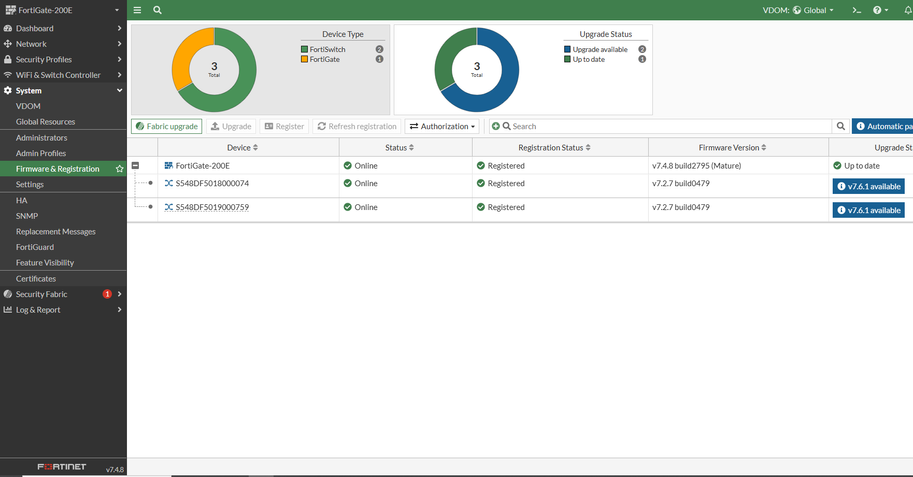Open the CLI console icon

[x=857, y=10]
